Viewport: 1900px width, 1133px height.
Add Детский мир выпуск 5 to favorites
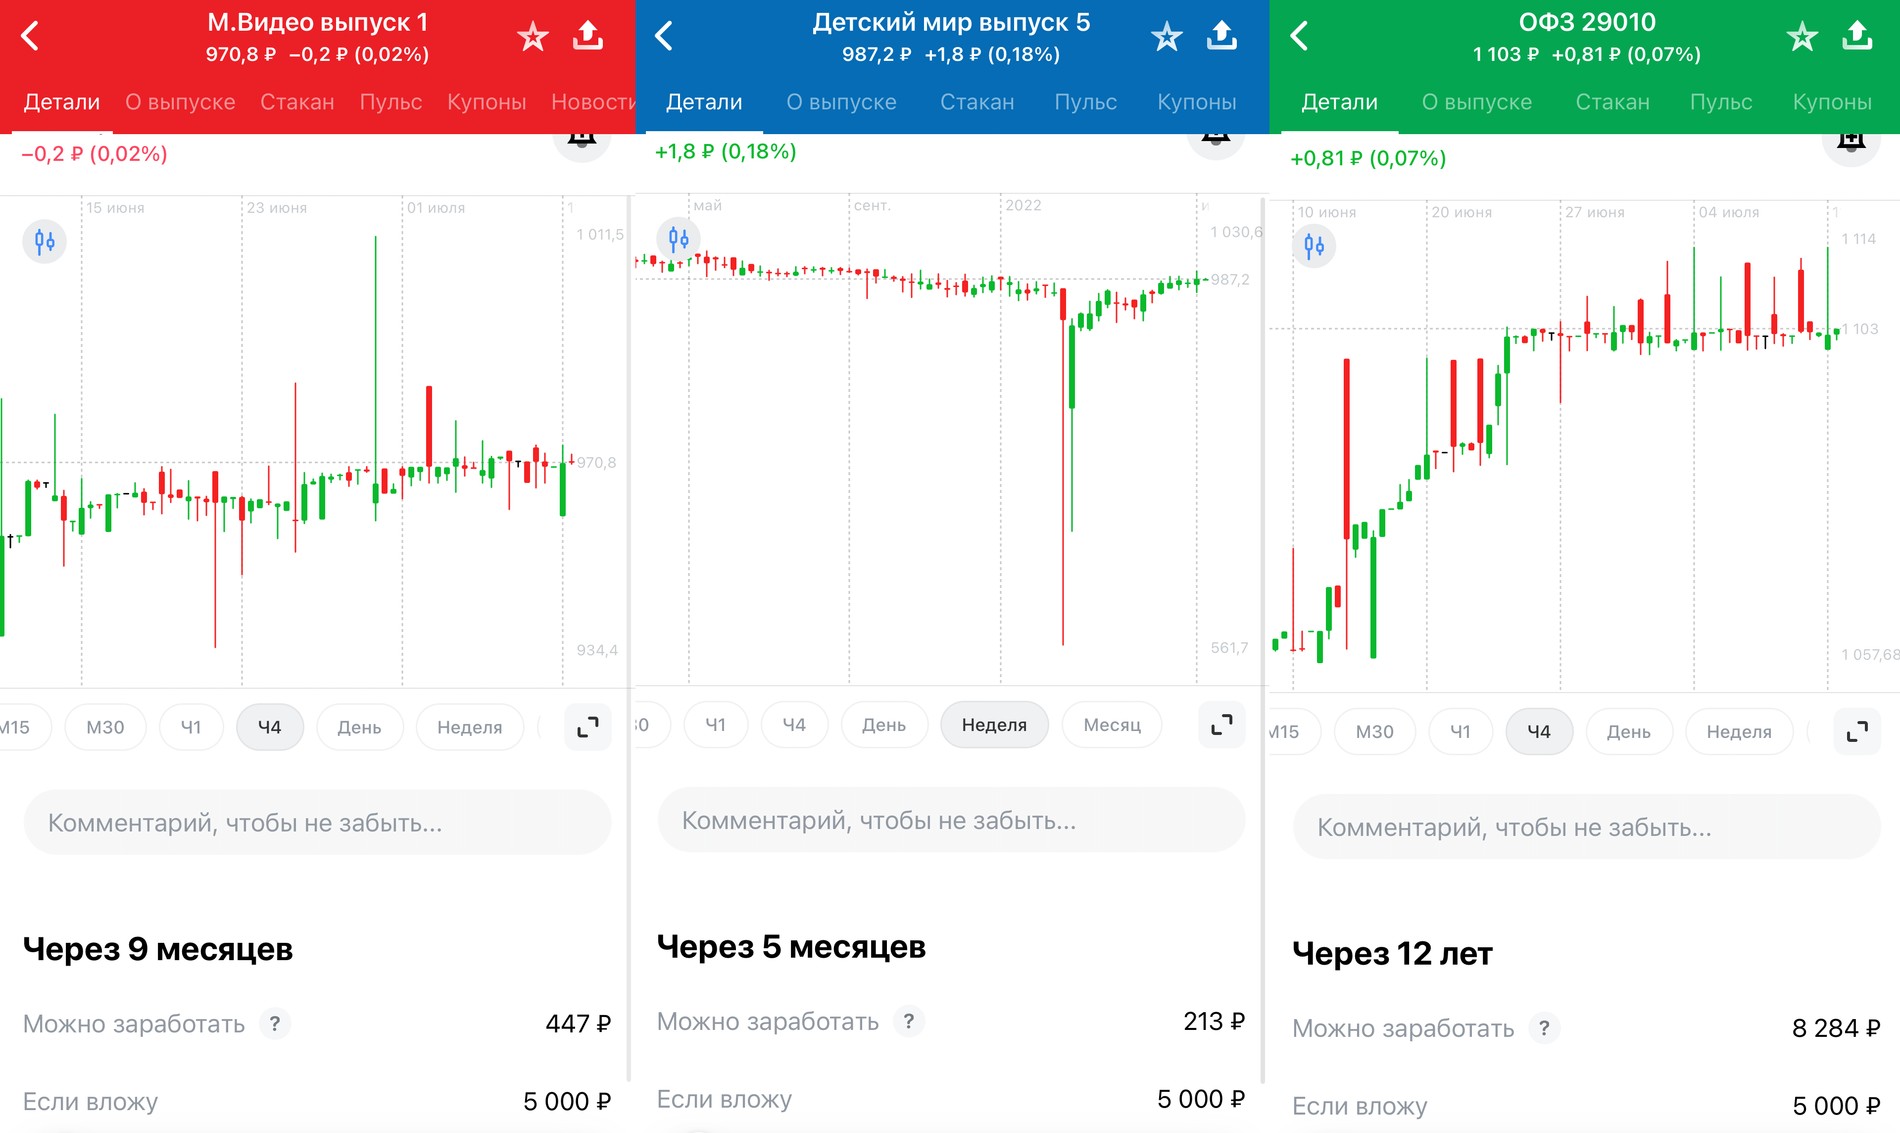click(x=1166, y=37)
